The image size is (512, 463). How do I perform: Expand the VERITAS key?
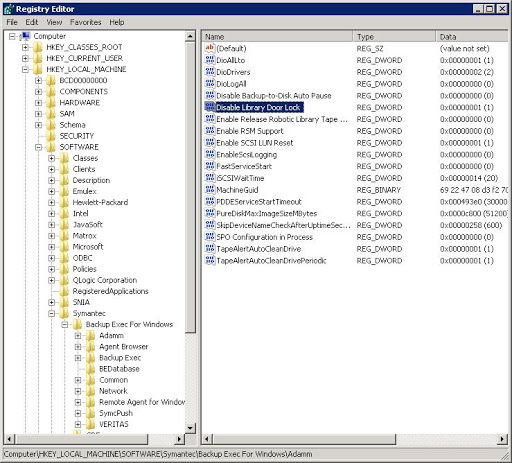pos(78,424)
